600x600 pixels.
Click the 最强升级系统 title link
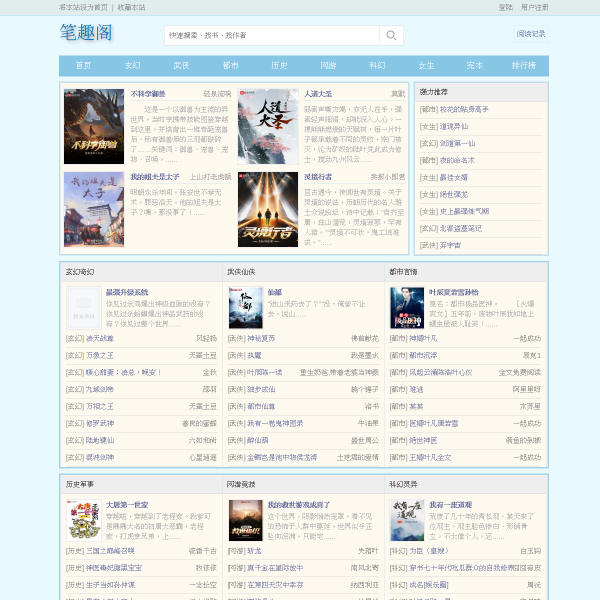[127, 292]
